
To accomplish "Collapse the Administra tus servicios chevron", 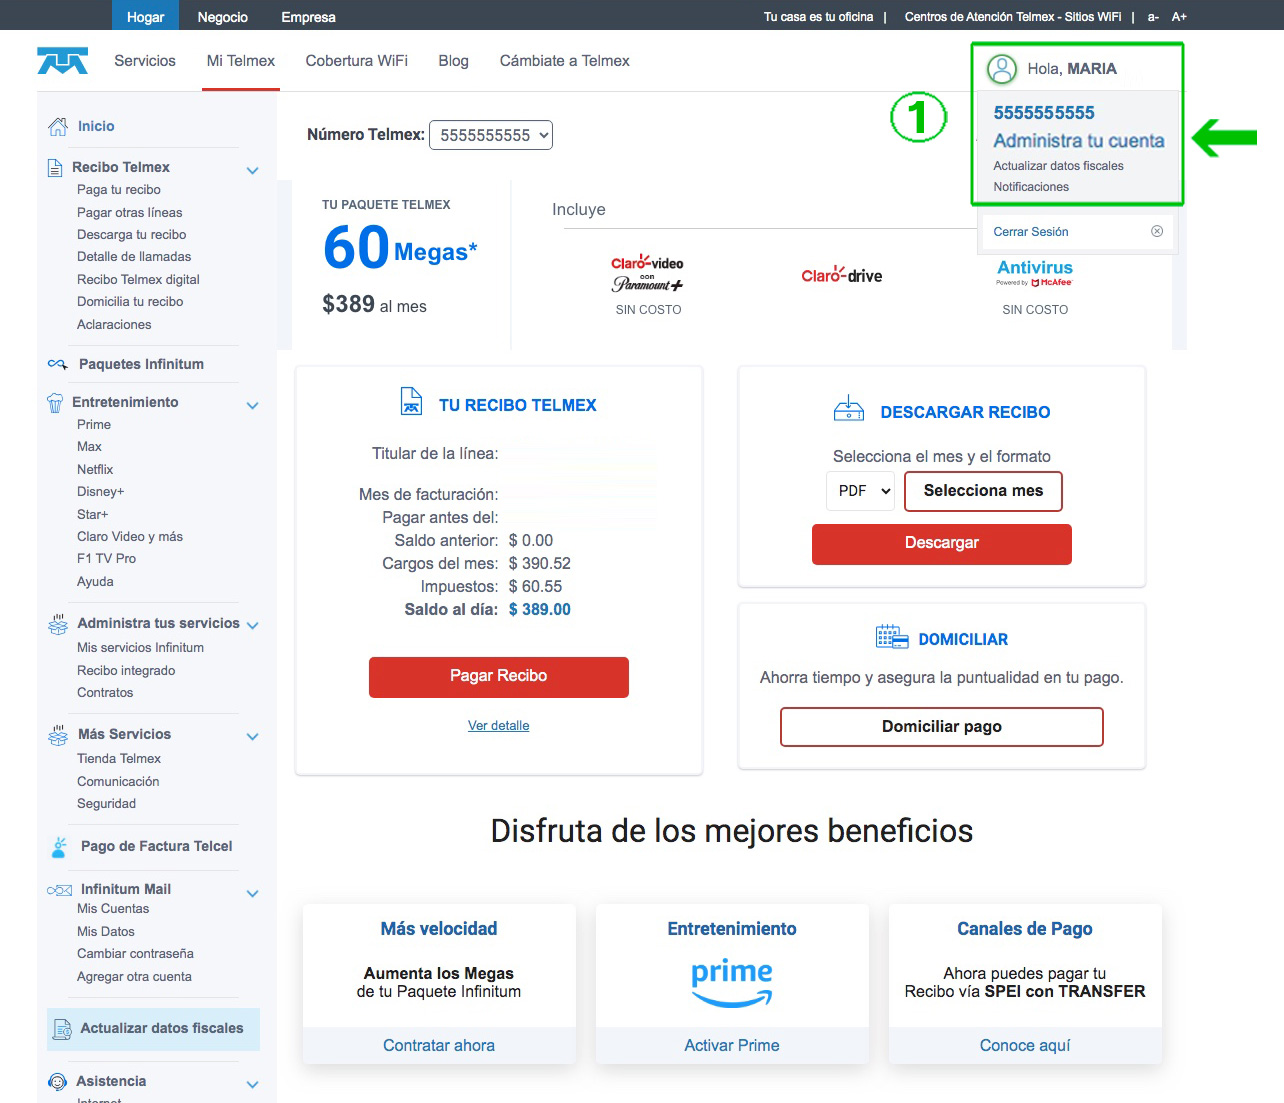I will (253, 625).
